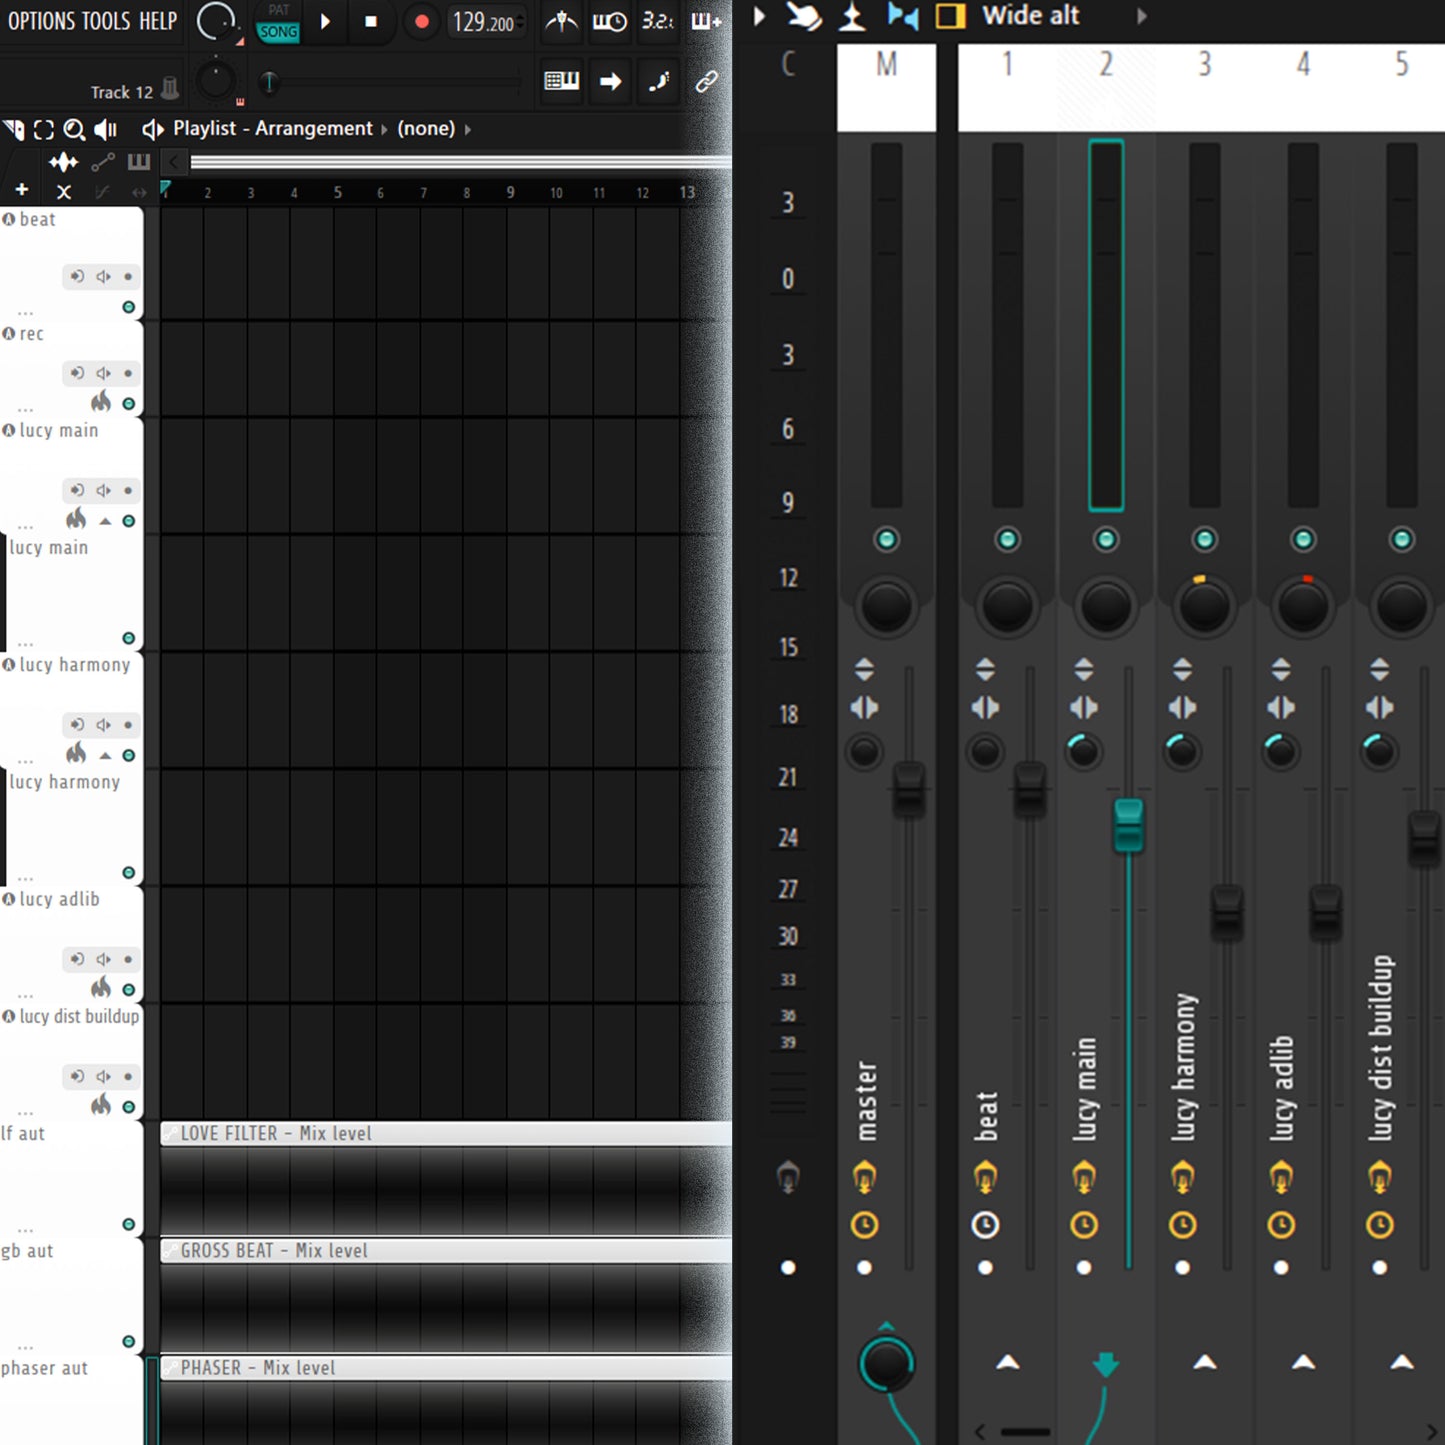The width and height of the screenshot is (1445, 1445).
Task: Select the playlist zoom tool
Action: click(x=74, y=129)
